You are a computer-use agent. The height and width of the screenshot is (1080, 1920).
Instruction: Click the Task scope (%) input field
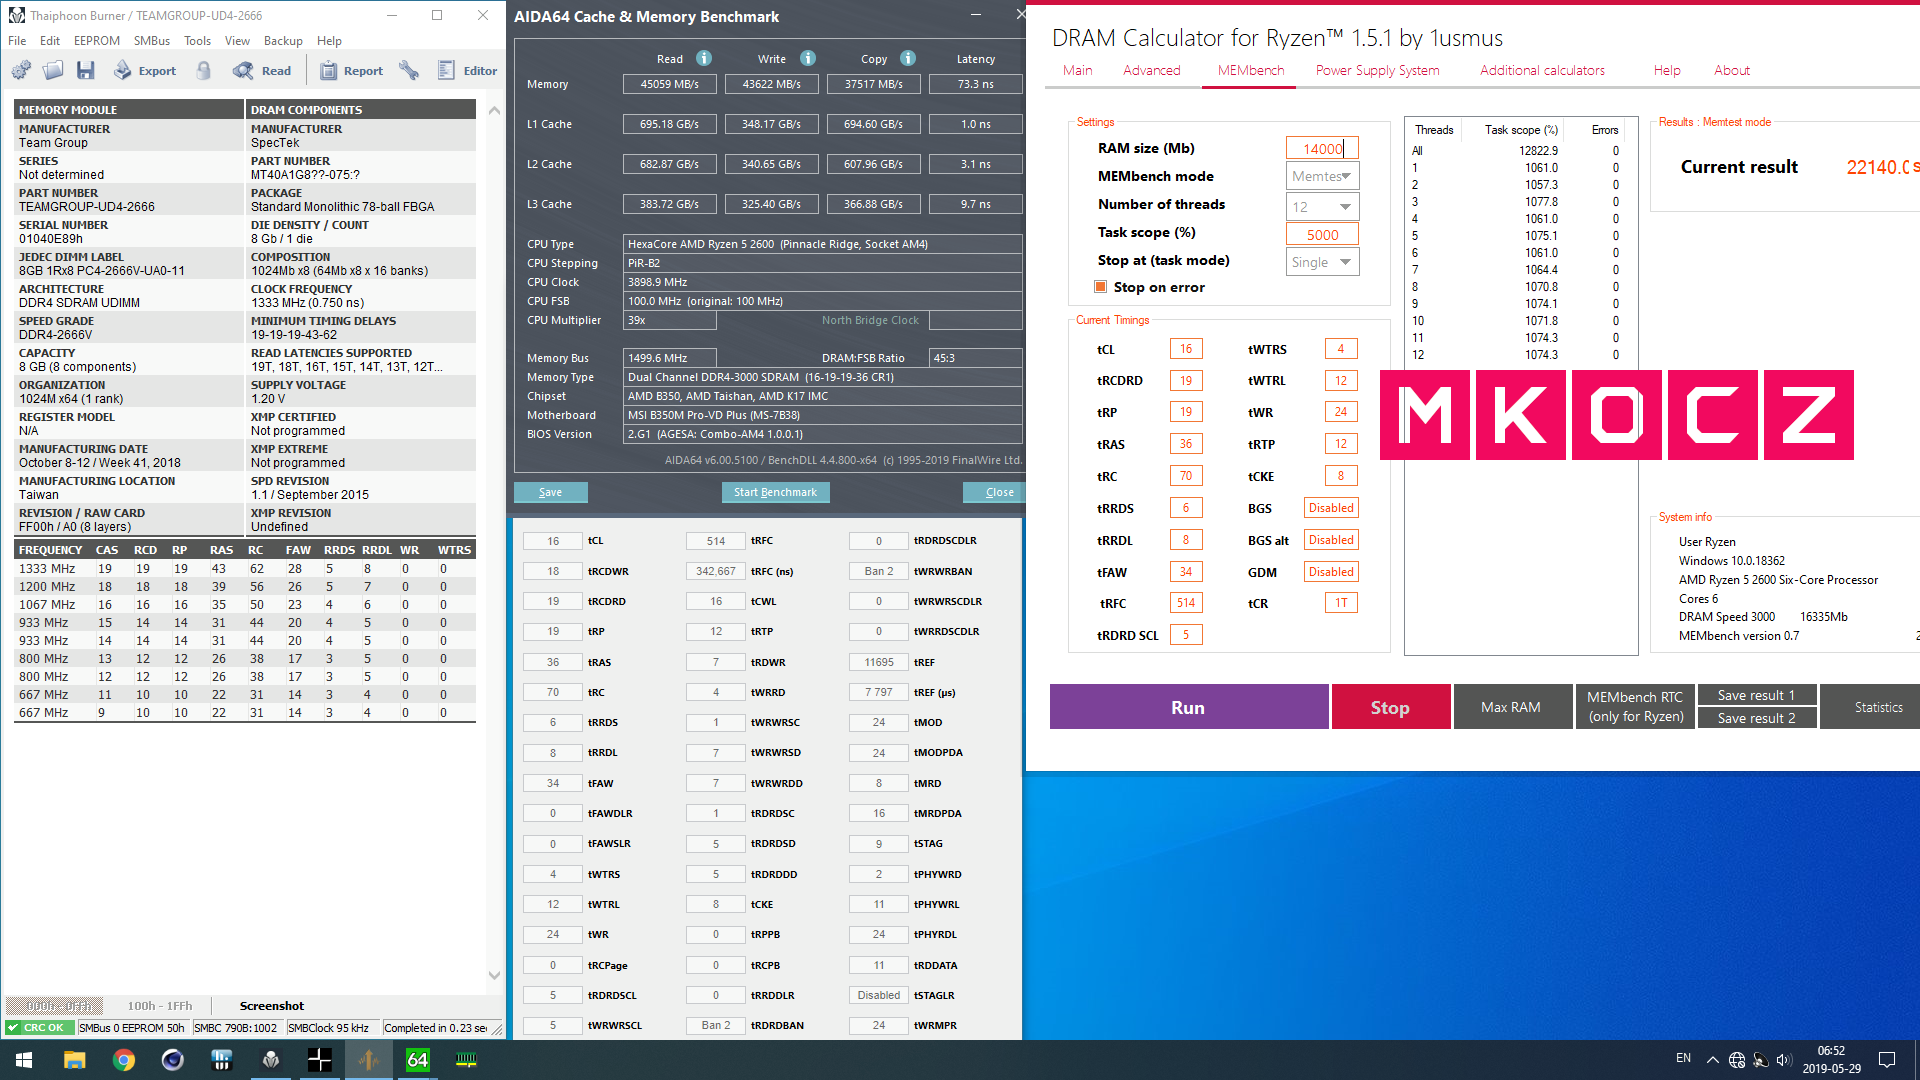[x=1322, y=234]
